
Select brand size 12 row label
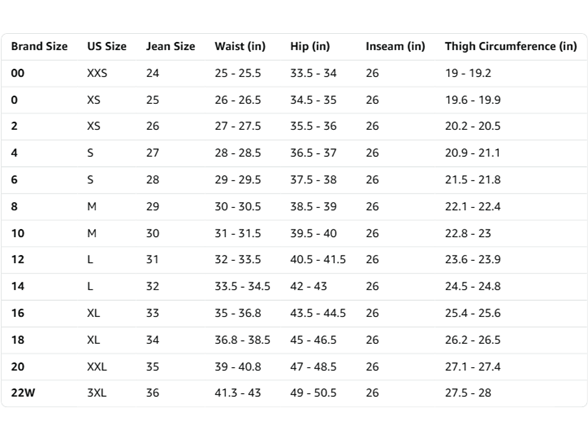(18, 259)
